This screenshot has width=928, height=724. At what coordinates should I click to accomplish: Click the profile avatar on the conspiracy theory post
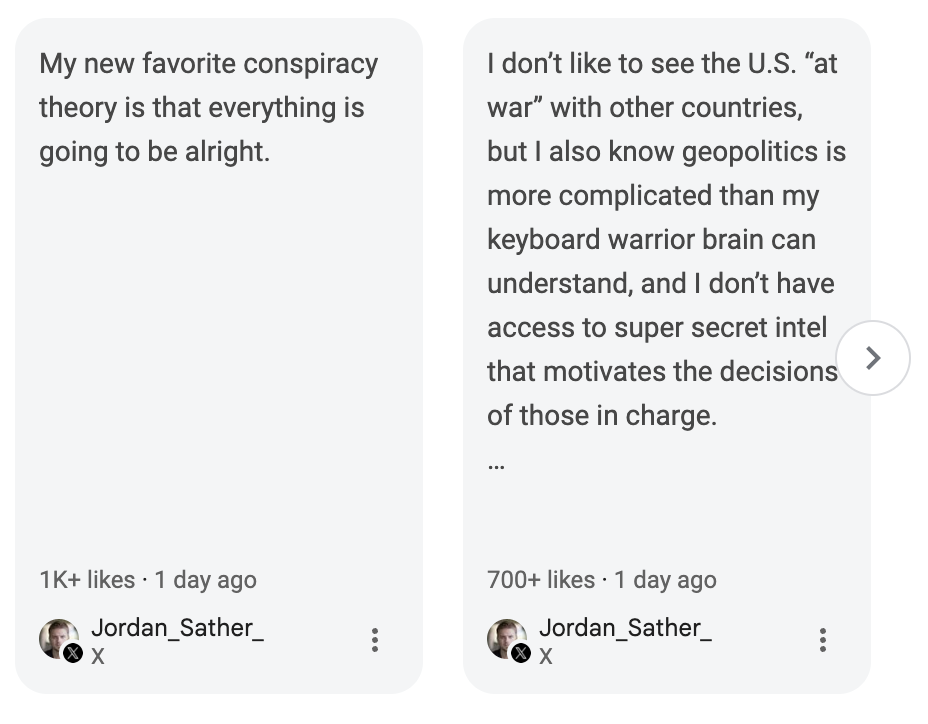pos(56,636)
